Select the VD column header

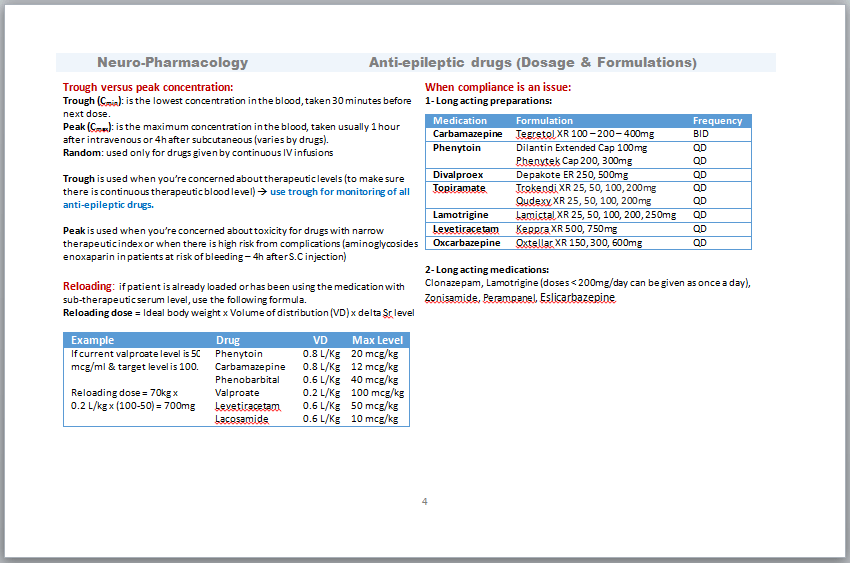320,341
